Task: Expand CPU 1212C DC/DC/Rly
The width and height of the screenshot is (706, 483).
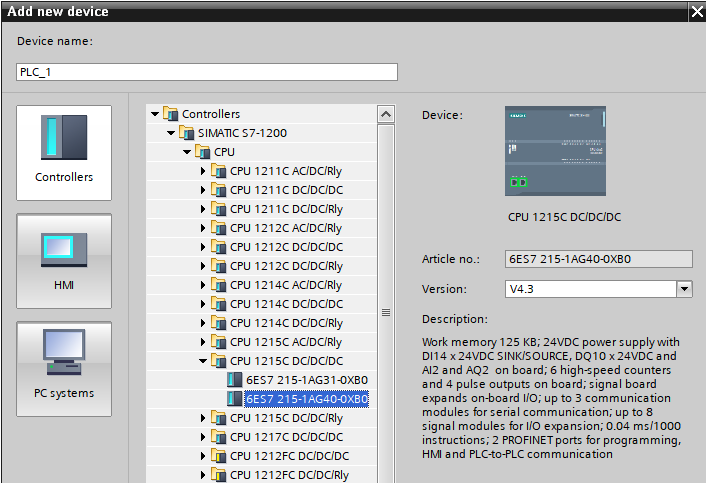Action: click(x=203, y=266)
